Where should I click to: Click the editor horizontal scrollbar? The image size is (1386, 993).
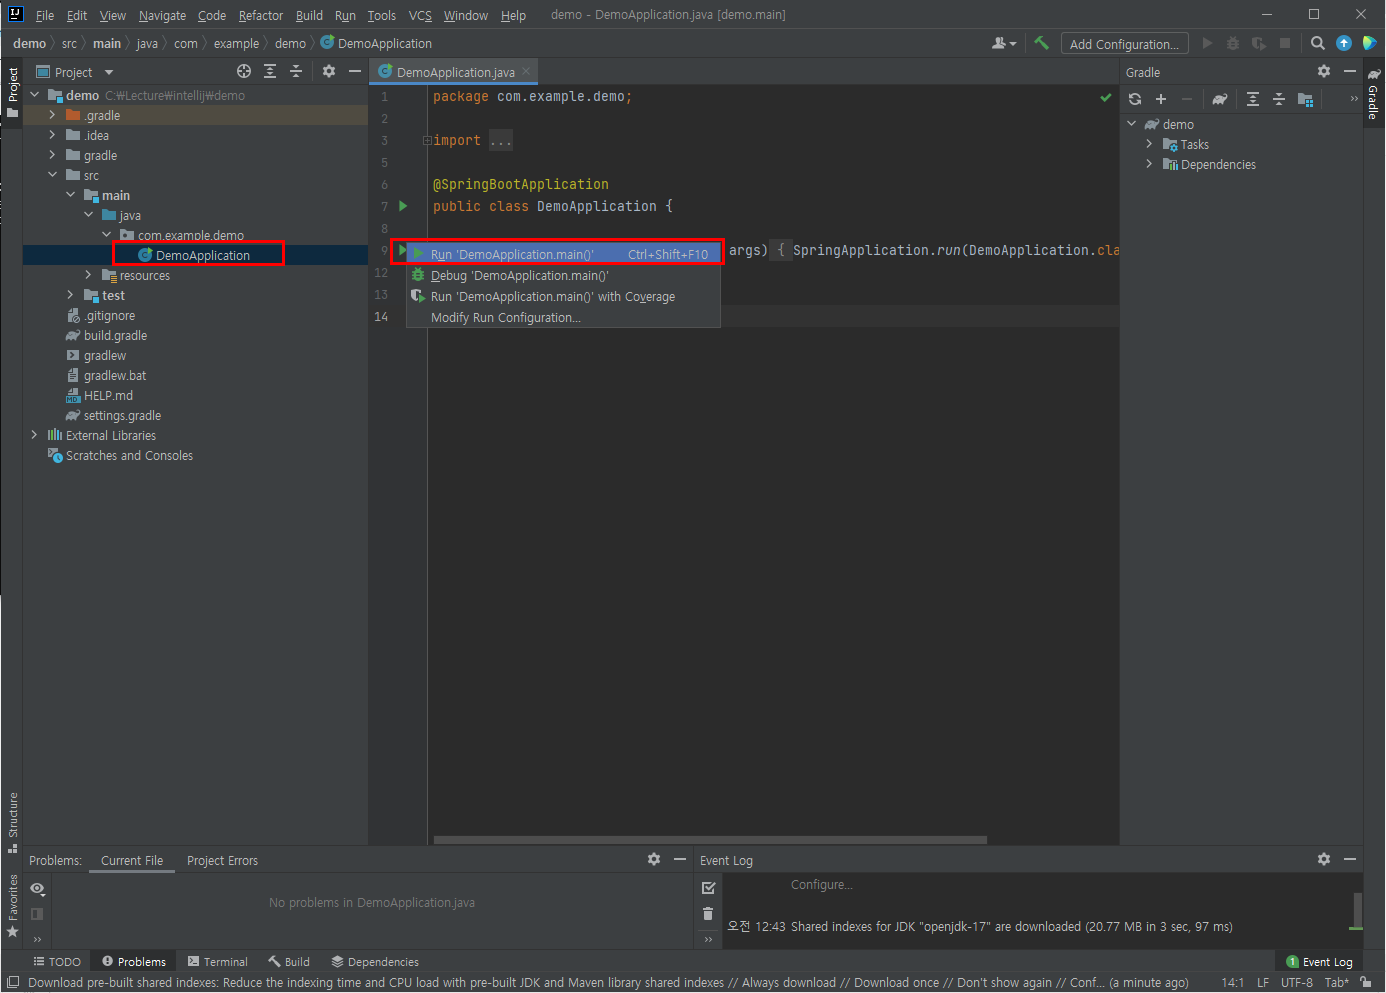pos(710,840)
